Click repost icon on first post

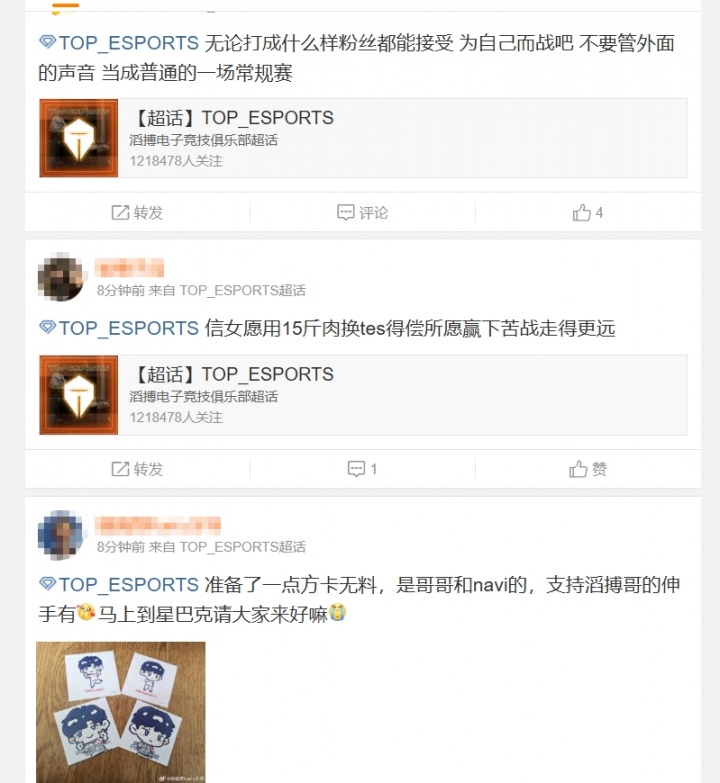120,213
